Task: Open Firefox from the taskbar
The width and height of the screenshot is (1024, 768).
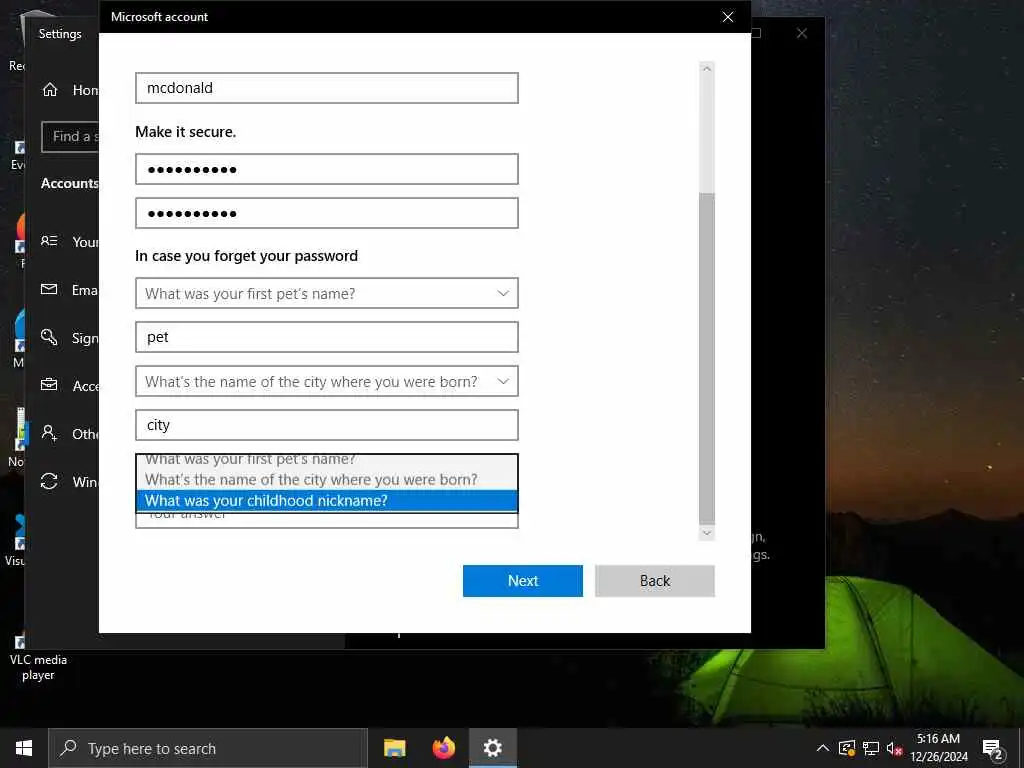Action: tap(444, 748)
